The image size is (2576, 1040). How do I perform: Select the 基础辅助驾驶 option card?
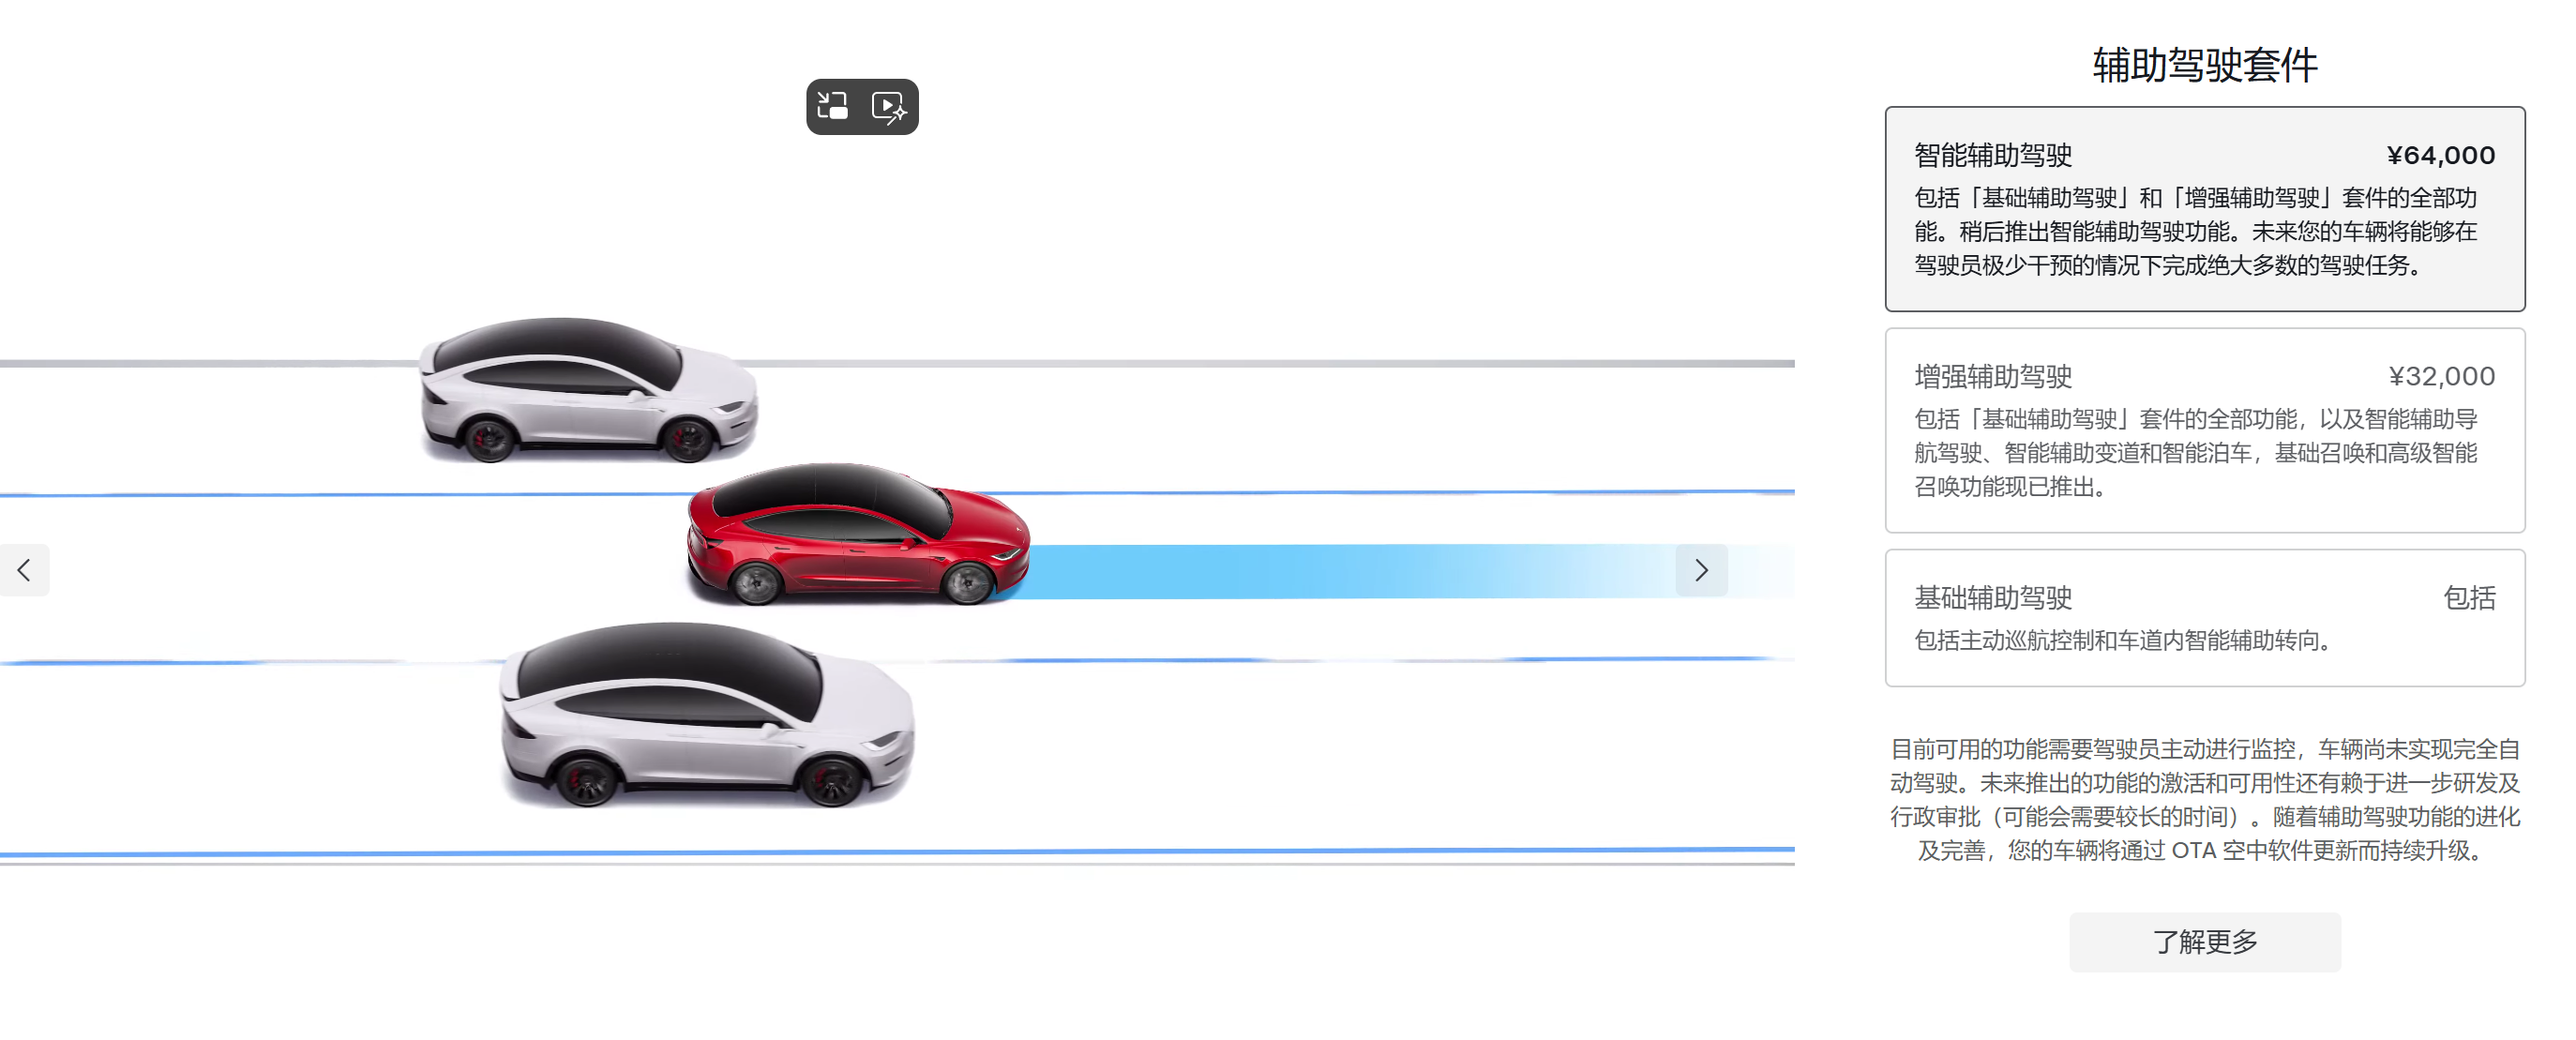tap(2204, 617)
